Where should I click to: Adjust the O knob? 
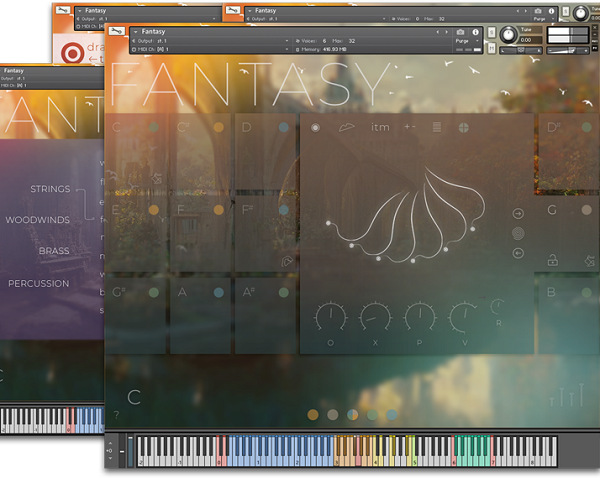(x=331, y=316)
